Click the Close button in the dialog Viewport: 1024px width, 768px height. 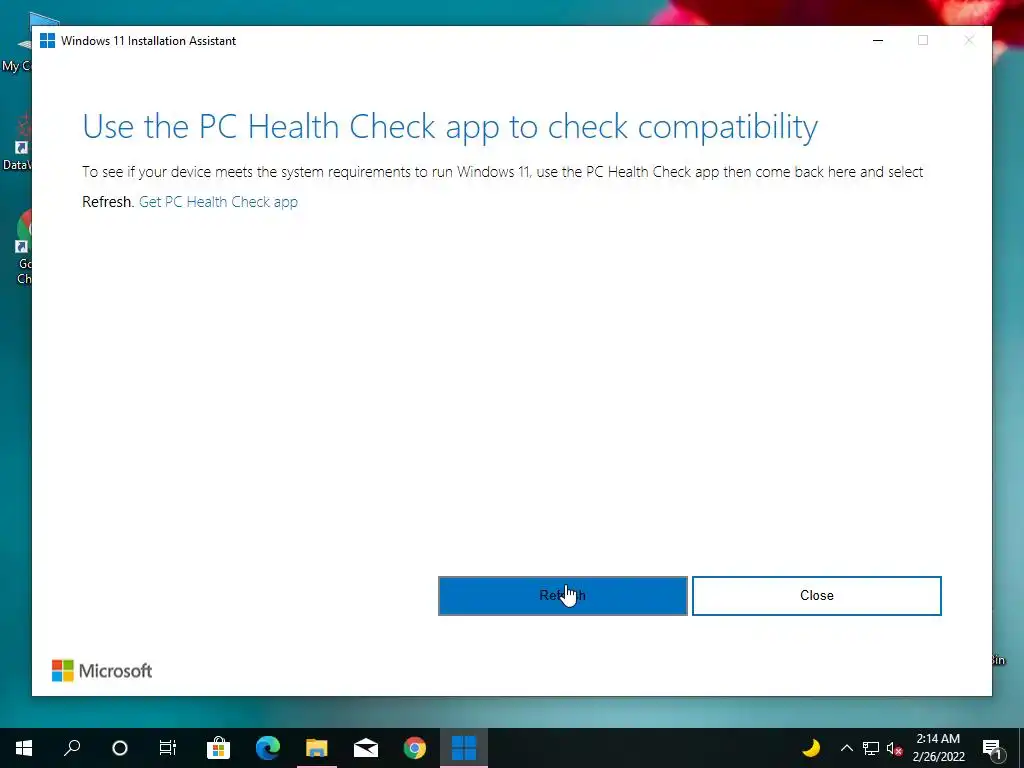[816, 596]
